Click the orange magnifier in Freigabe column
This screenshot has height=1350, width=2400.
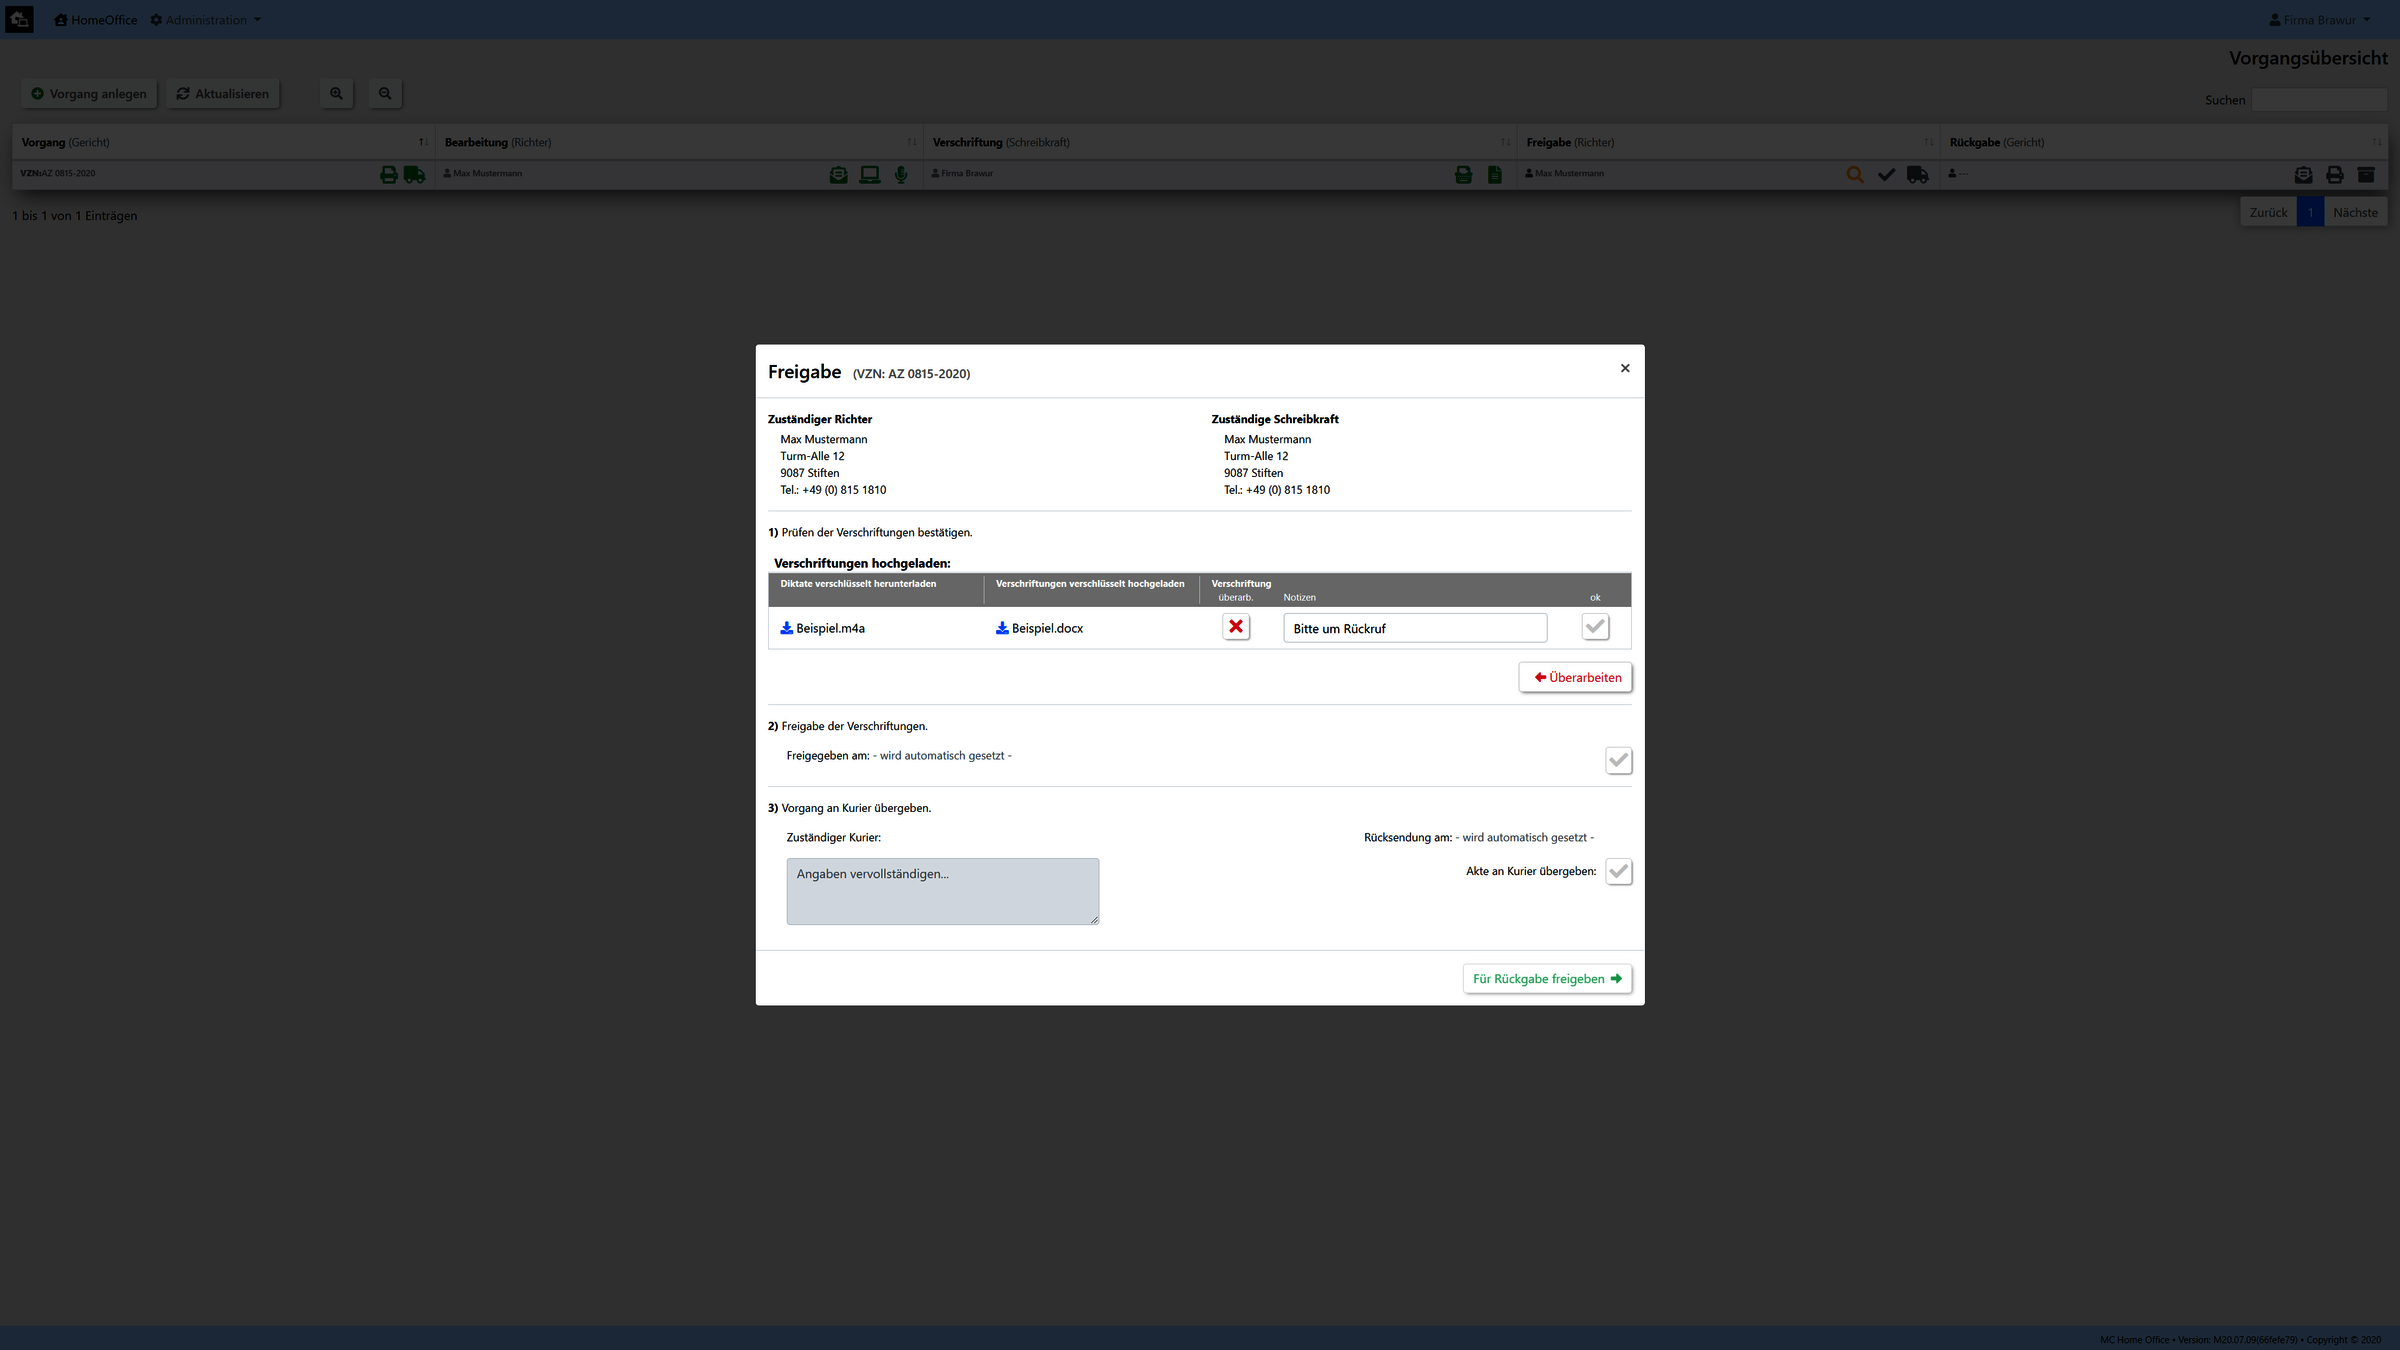[x=1854, y=175]
